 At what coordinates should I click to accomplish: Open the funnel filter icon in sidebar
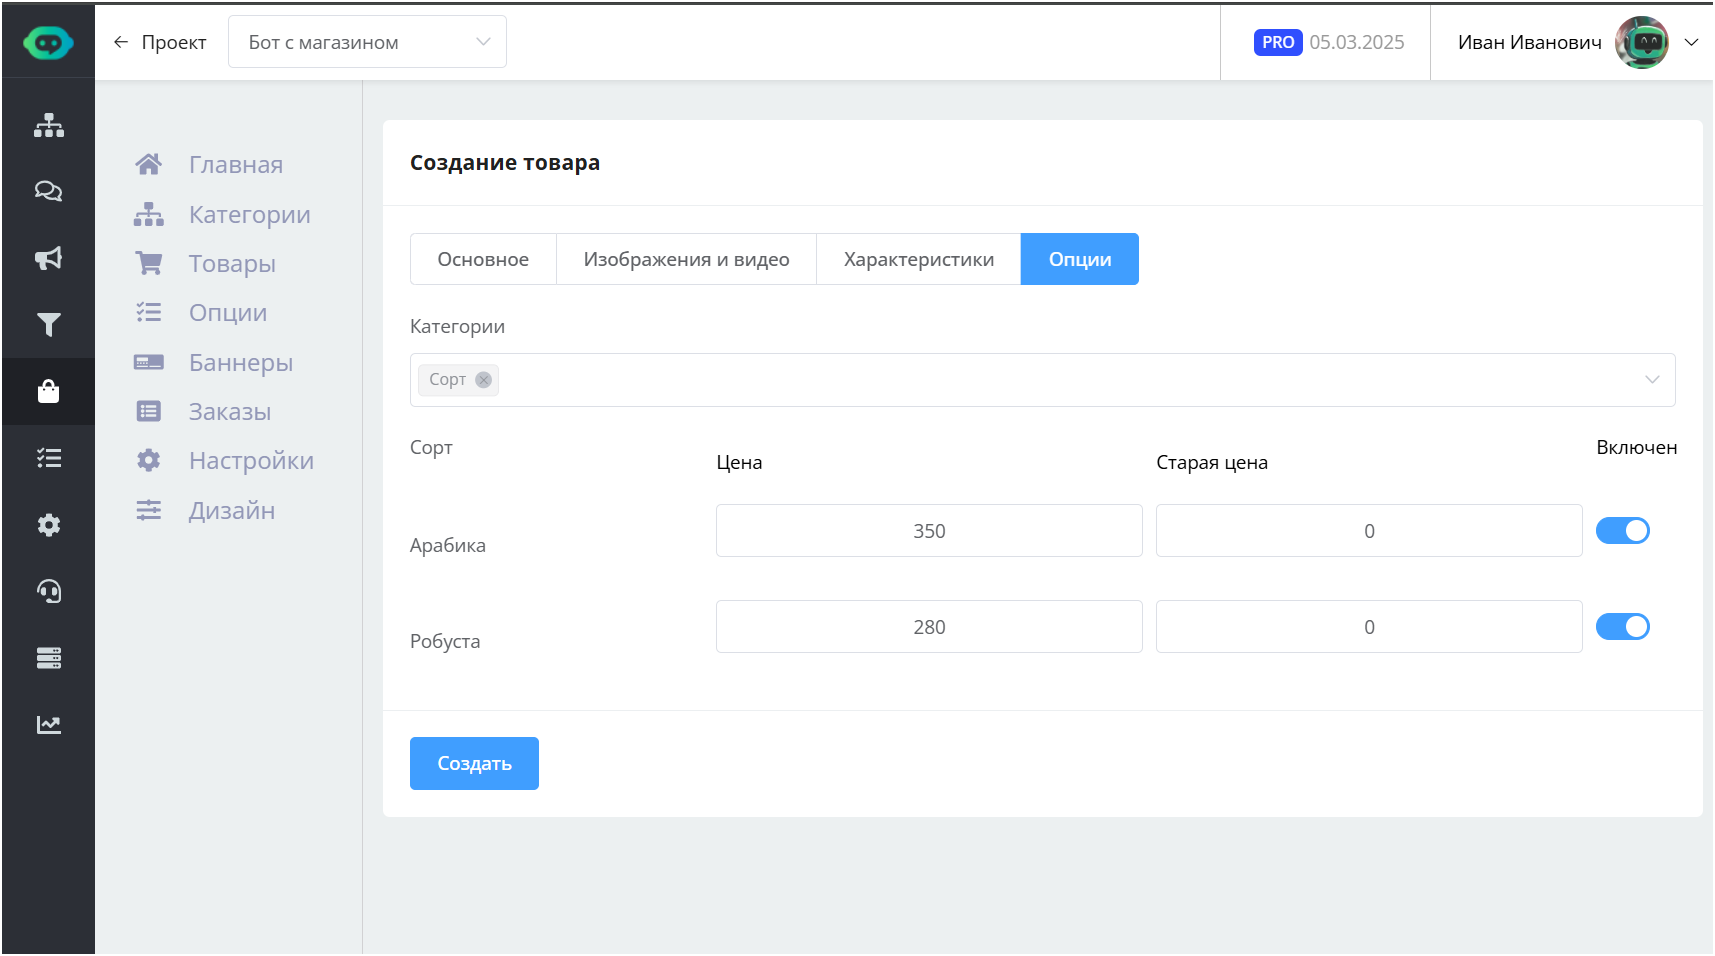point(48,325)
